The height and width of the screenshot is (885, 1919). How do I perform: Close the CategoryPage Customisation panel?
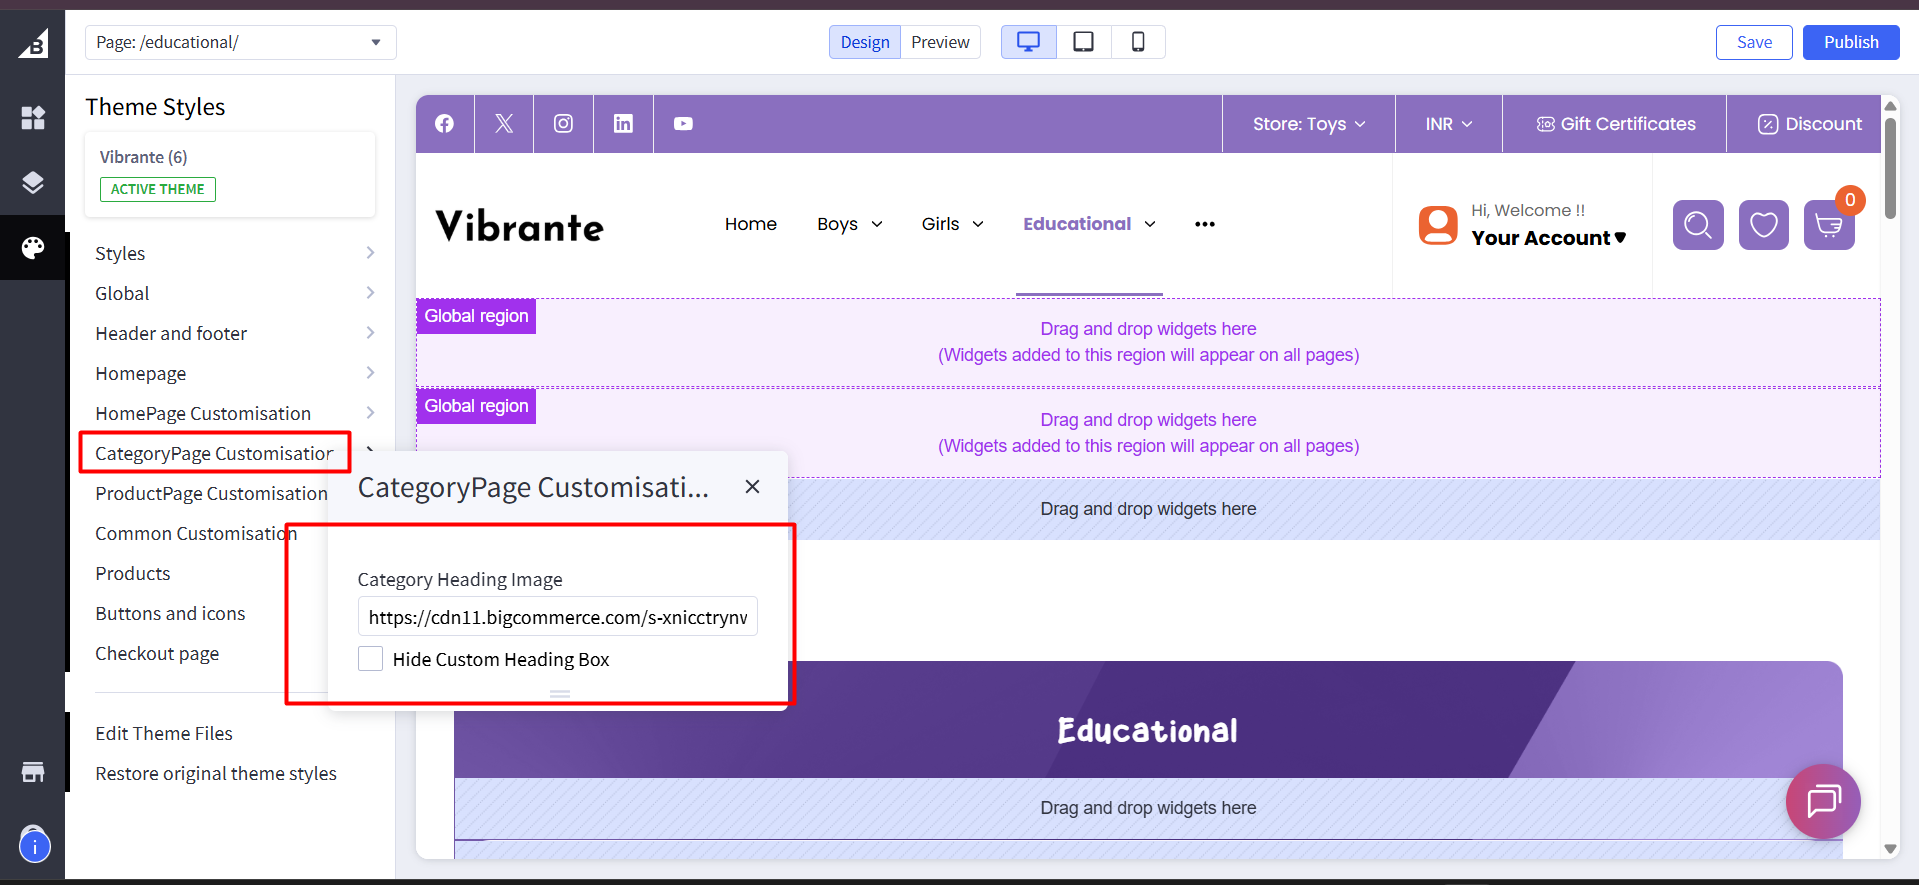click(752, 487)
